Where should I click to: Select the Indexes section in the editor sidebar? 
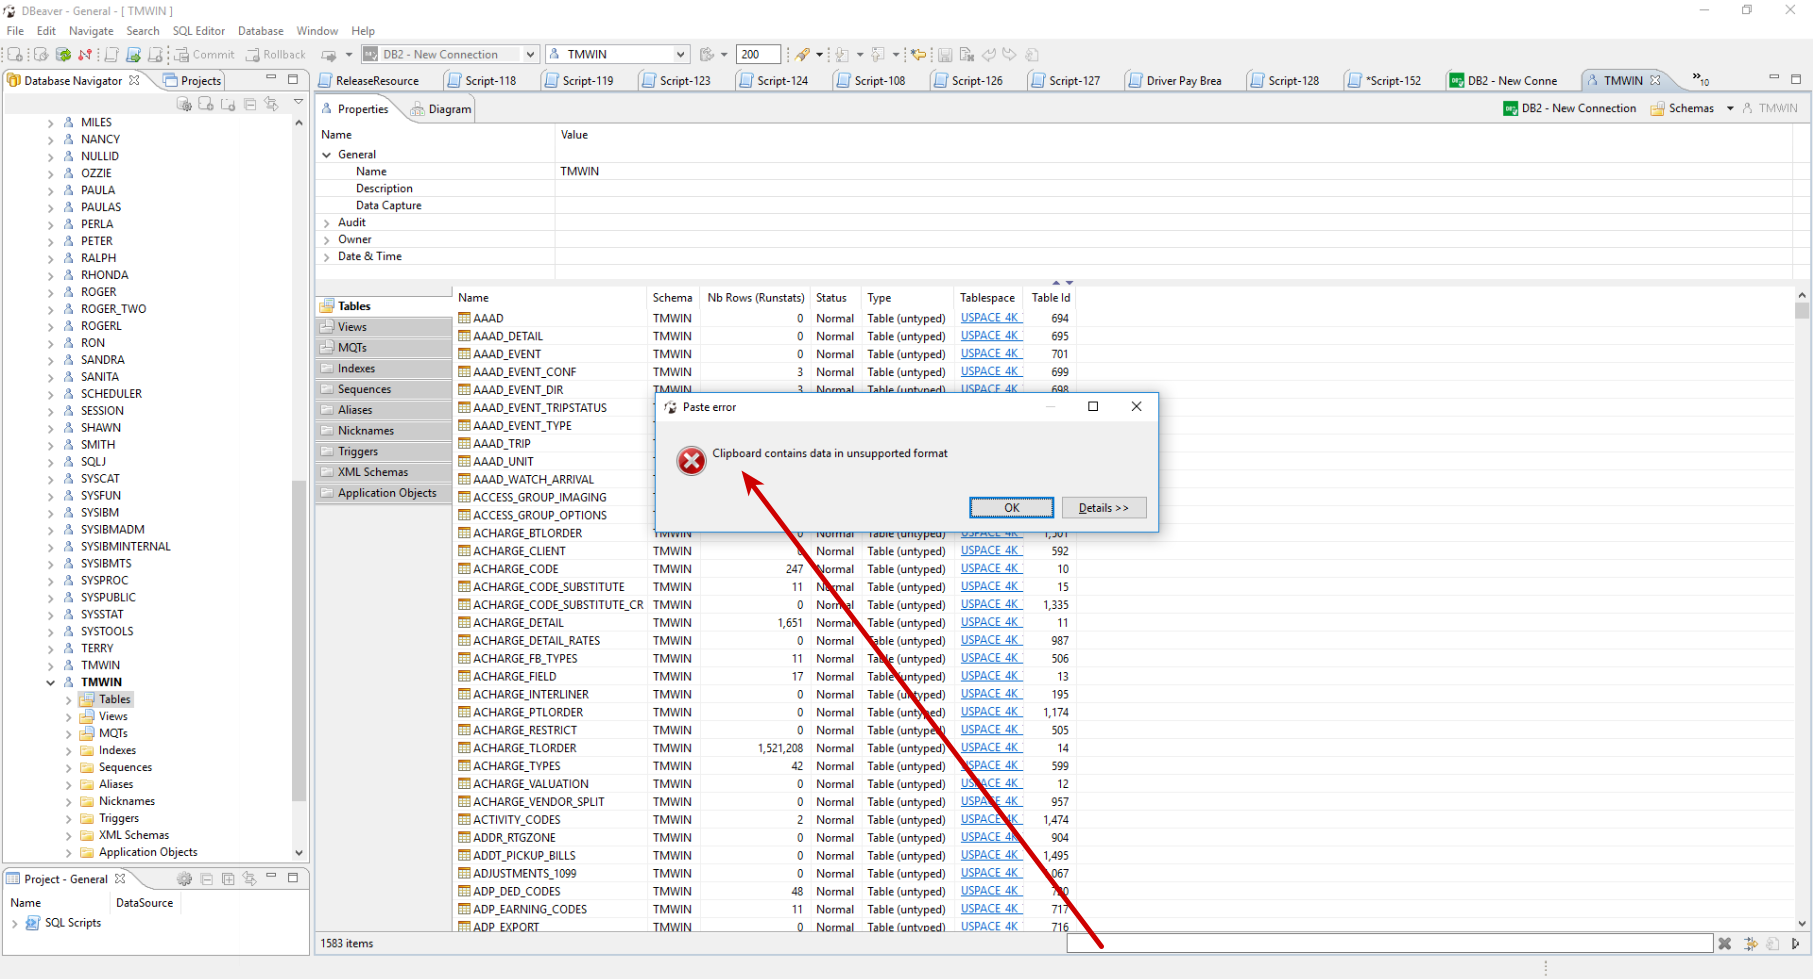384,369
